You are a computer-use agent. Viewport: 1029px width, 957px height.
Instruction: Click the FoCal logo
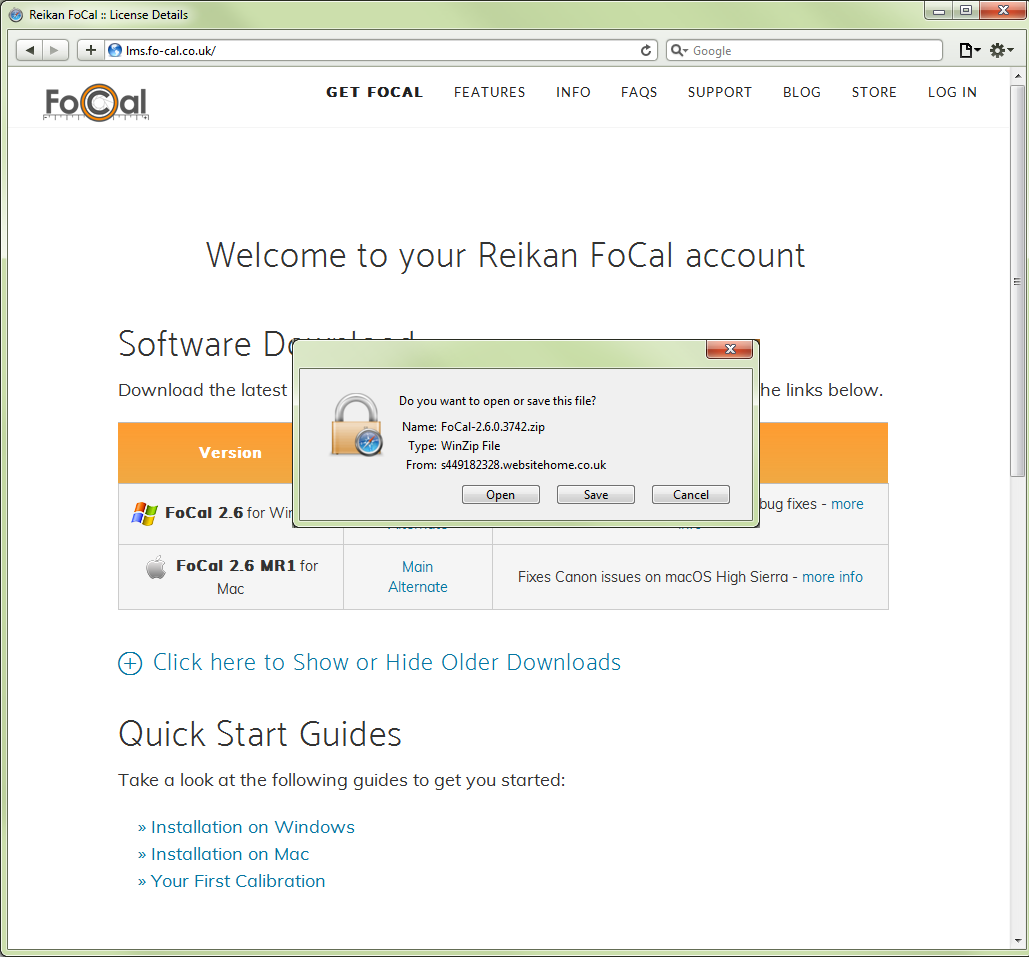[x=96, y=102]
